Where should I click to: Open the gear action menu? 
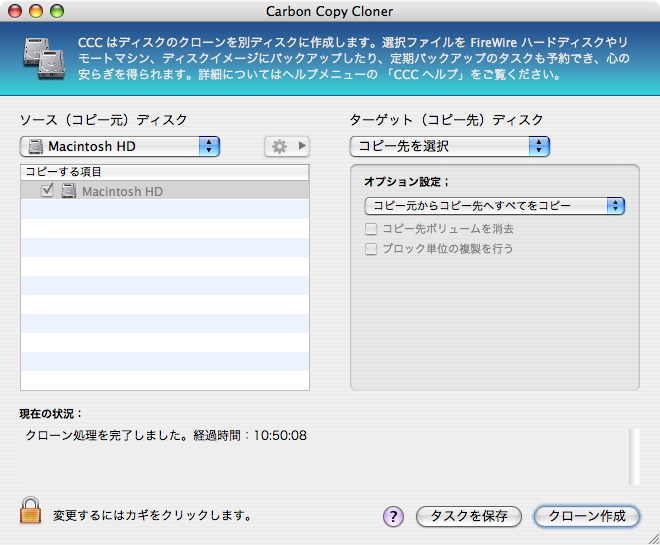point(287,146)
